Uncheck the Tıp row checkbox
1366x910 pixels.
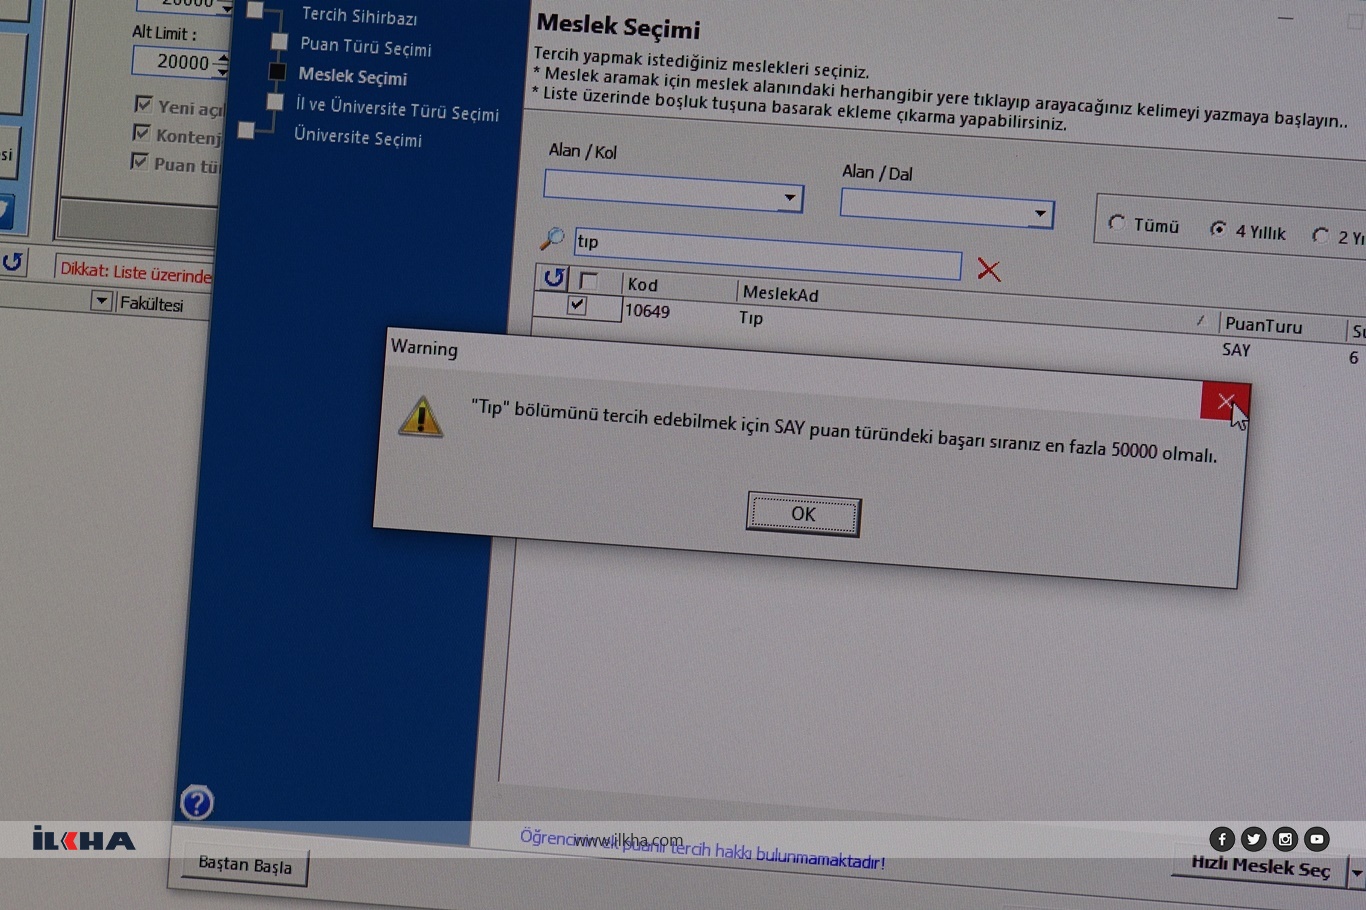tap(577, 305)
